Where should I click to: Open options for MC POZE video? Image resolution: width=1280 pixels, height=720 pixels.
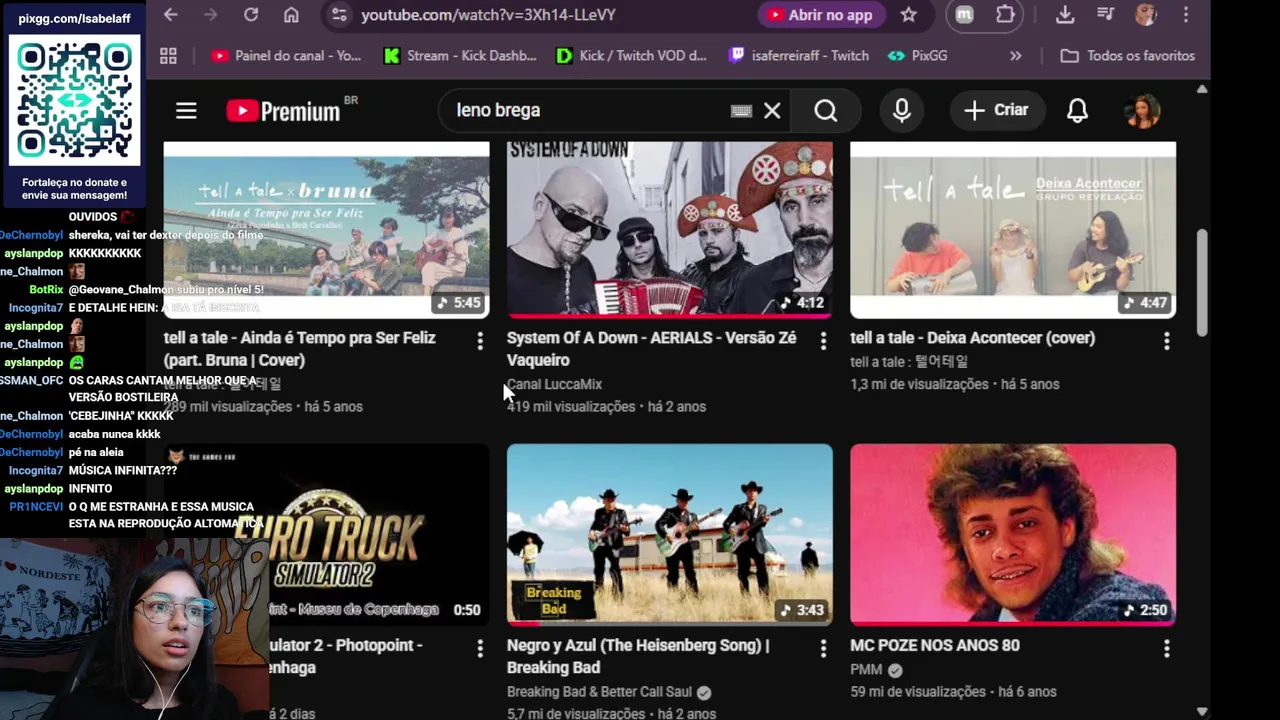(1166, 648)
